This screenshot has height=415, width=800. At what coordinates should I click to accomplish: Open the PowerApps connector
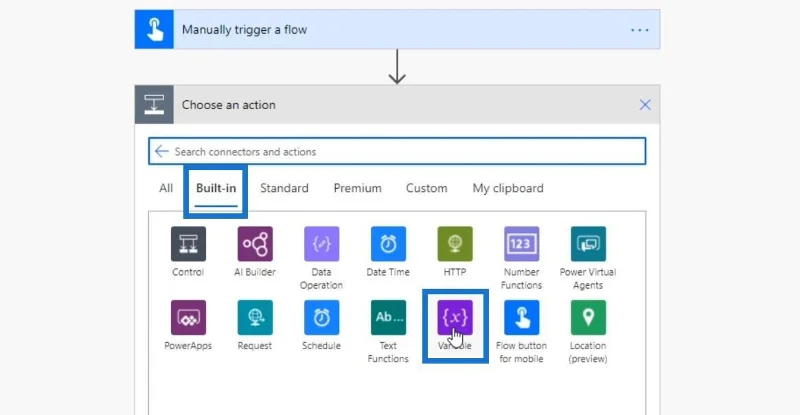188,318
